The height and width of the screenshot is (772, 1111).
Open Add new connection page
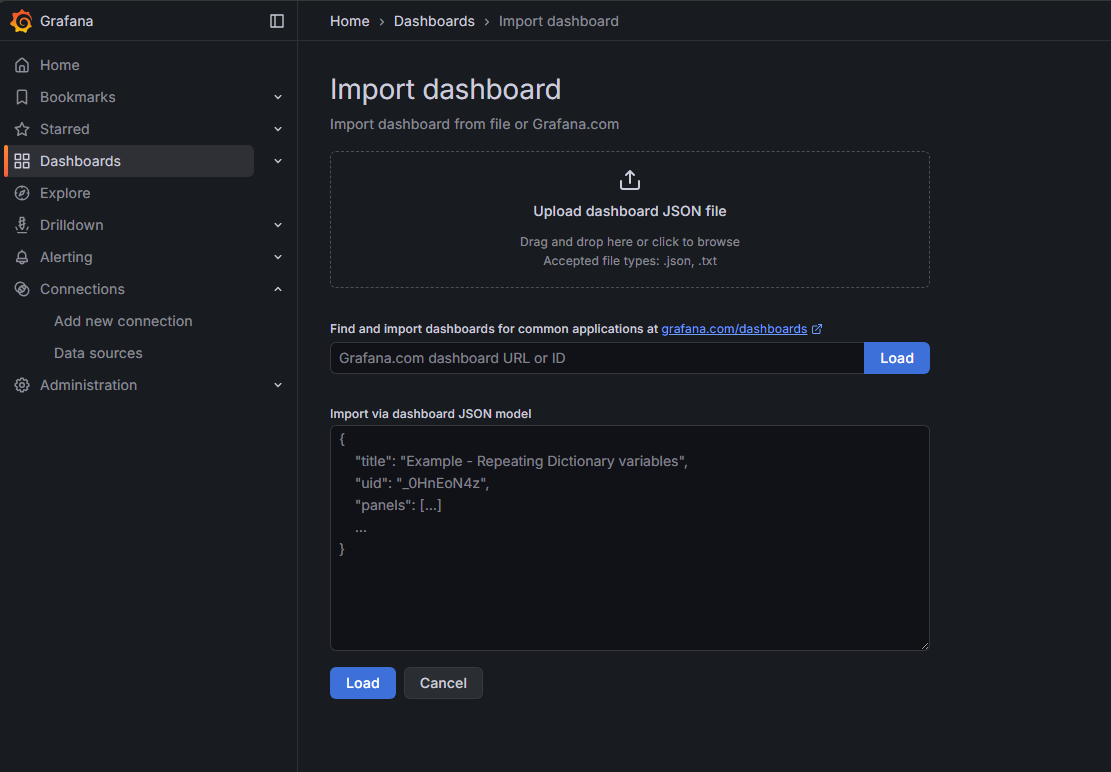(123, 321)
